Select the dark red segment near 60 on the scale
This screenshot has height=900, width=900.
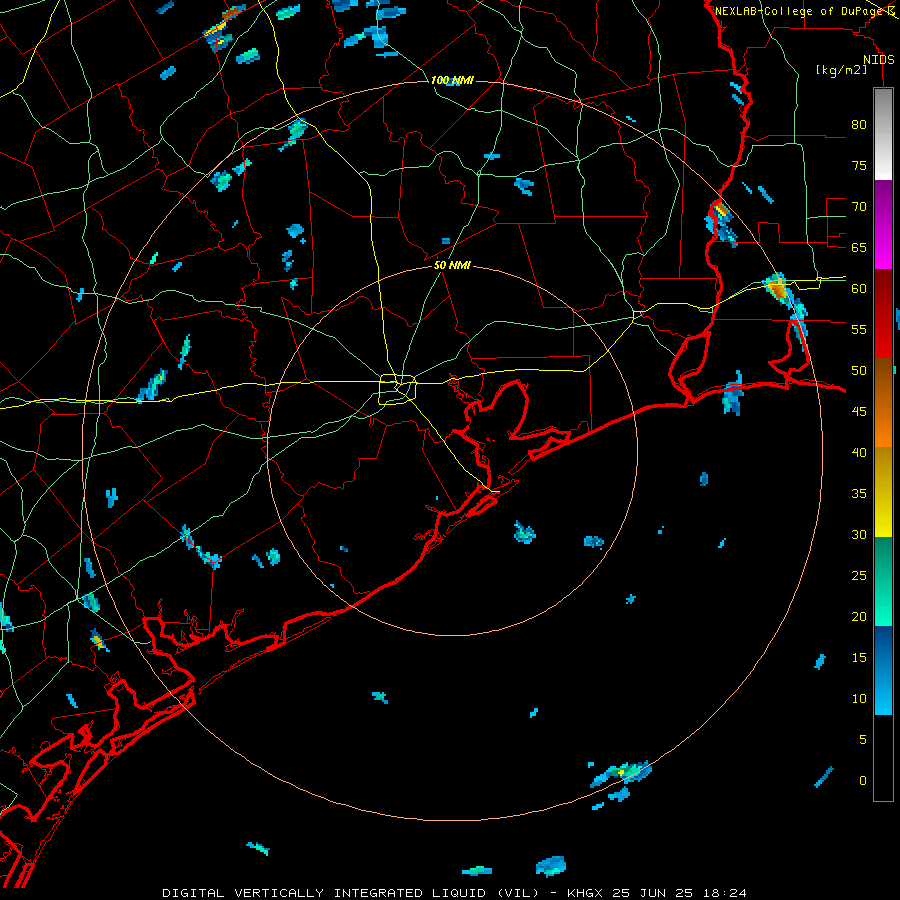click(x=883, y=290)
